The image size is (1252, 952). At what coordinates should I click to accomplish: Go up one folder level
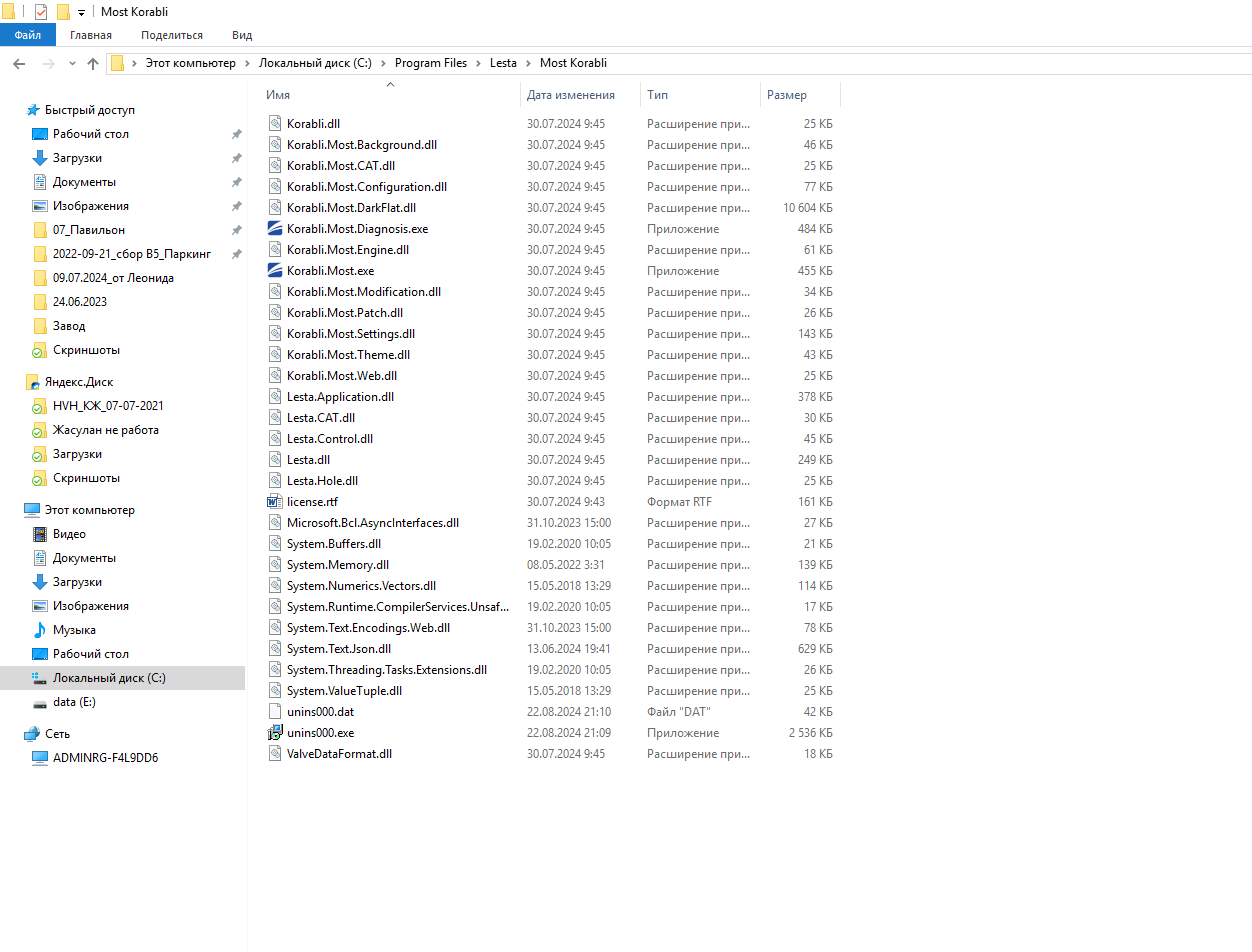pos(93,63)
